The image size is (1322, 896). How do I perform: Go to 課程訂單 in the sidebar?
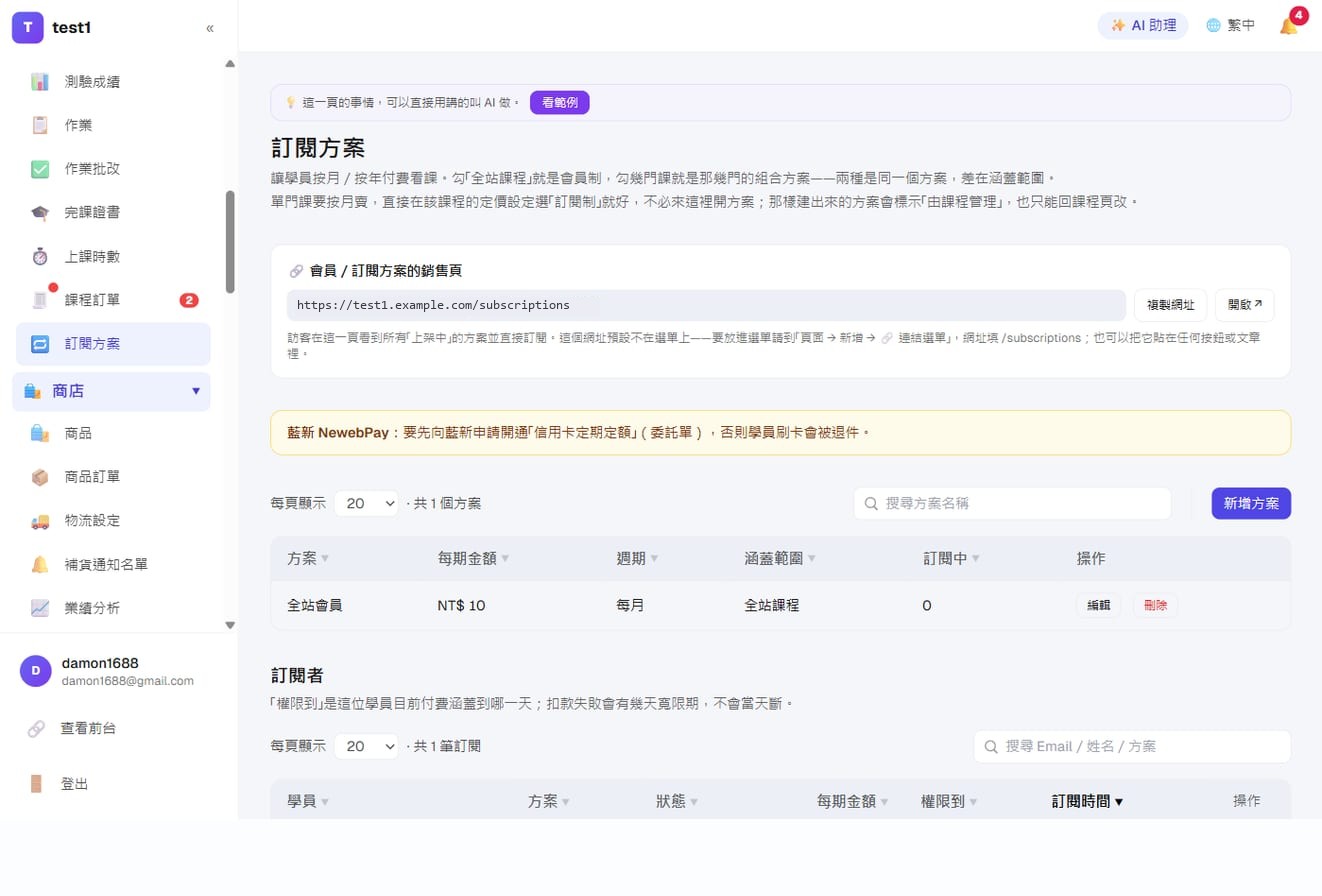(111, 300)
